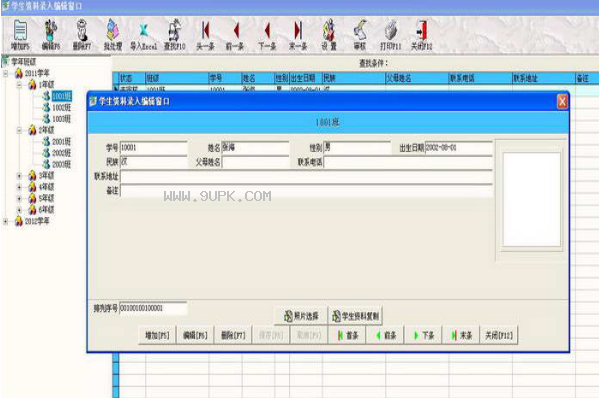The width and height of the screenshot is (599, 398).
Task: Click the 班级 column header in table
Action: click(x=177, y=78)
